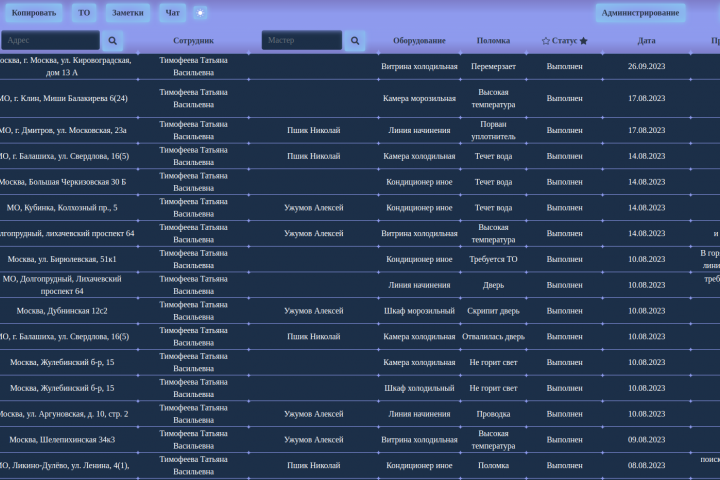Open the ТО section
This screenshot has height=480, width=720.
(84, 13)
